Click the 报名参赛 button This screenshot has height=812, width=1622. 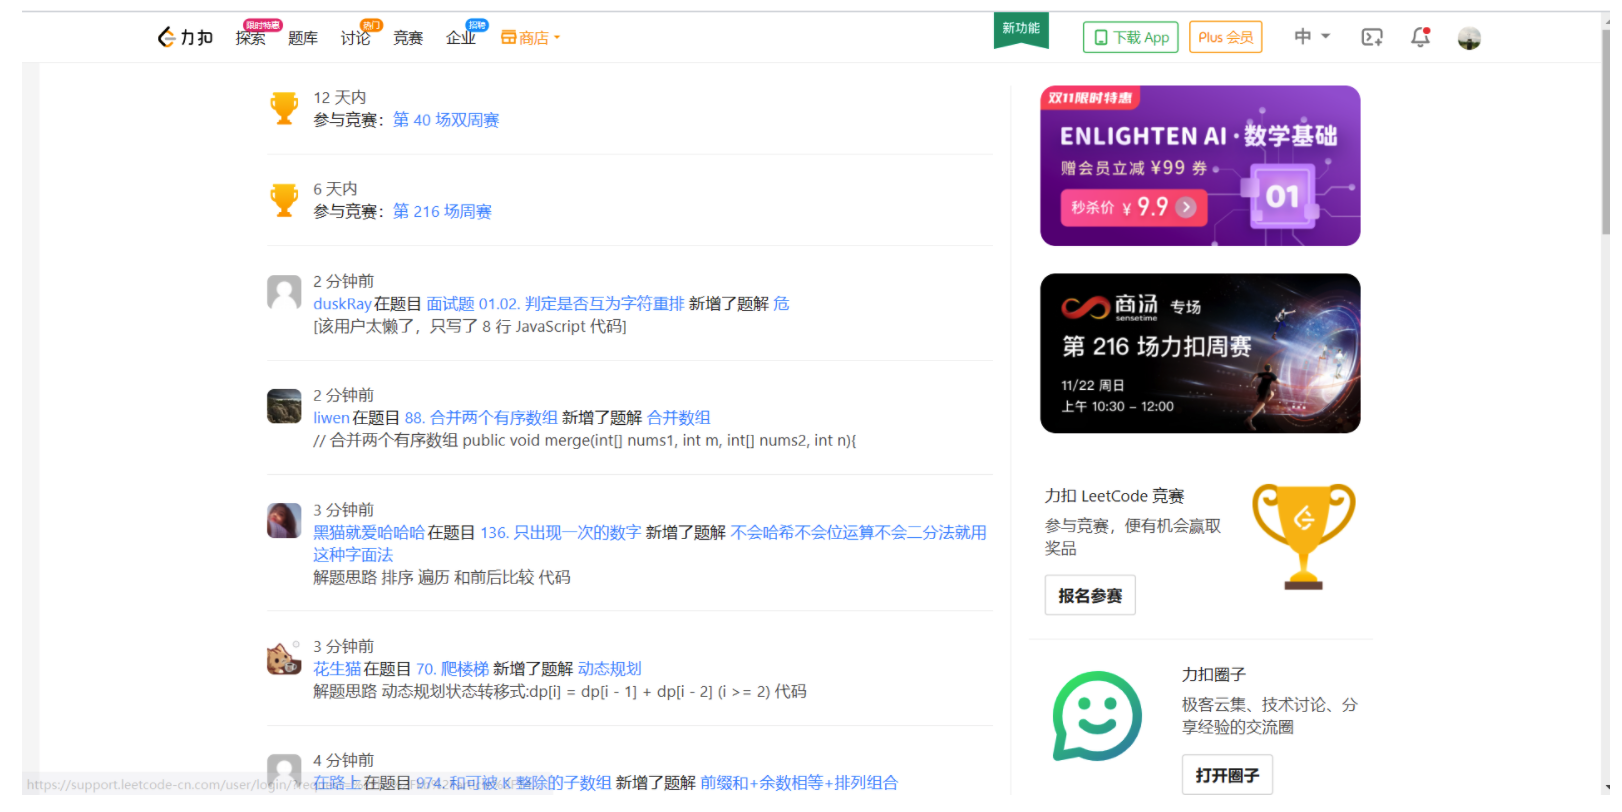click(1090, 596)
